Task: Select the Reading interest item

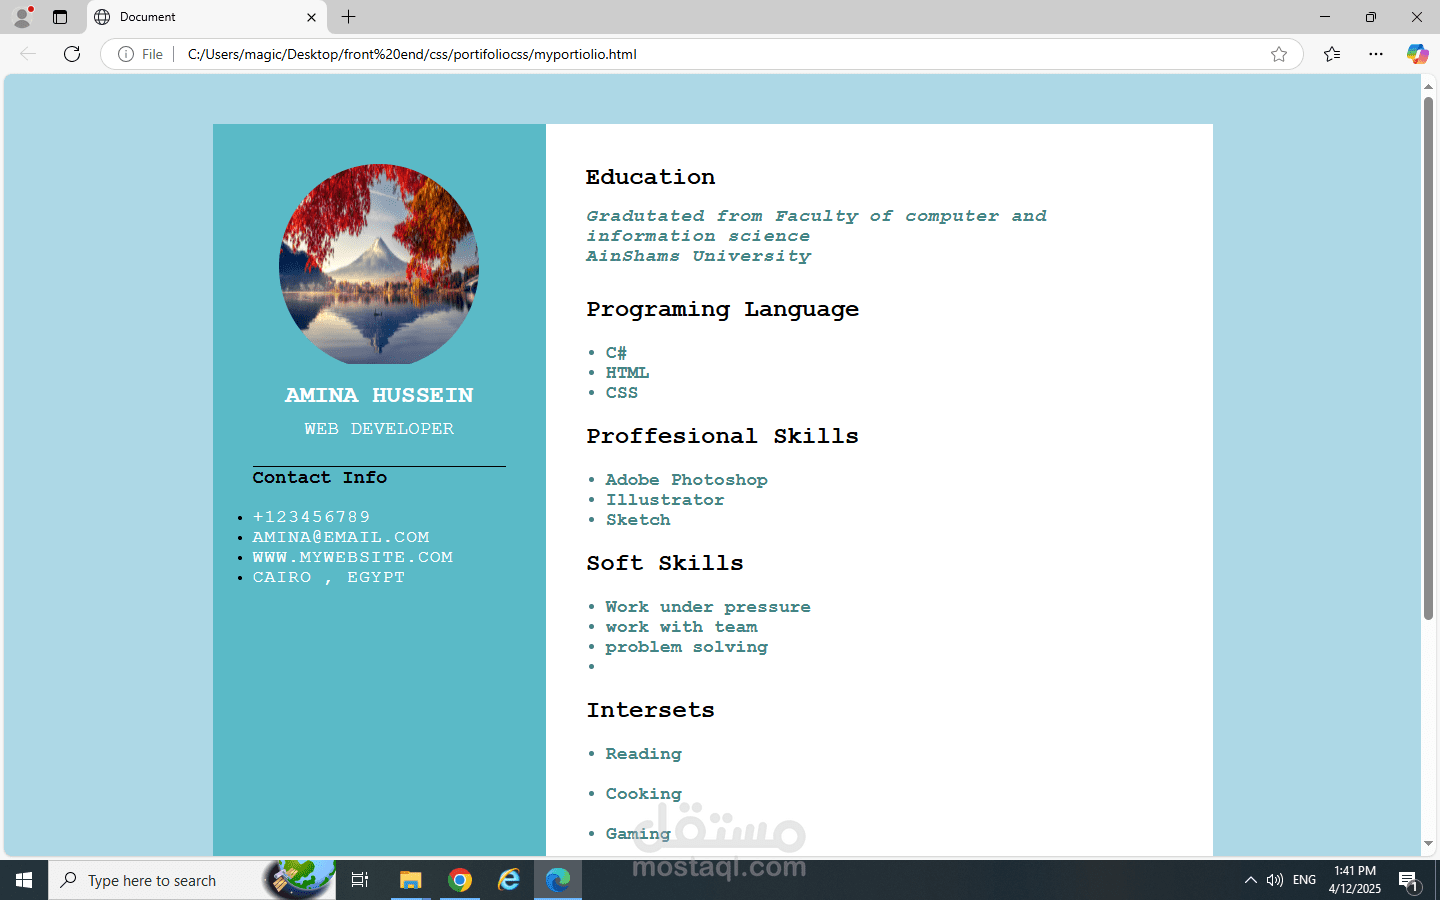Action: pyautogui.click(x=644, y=754)
